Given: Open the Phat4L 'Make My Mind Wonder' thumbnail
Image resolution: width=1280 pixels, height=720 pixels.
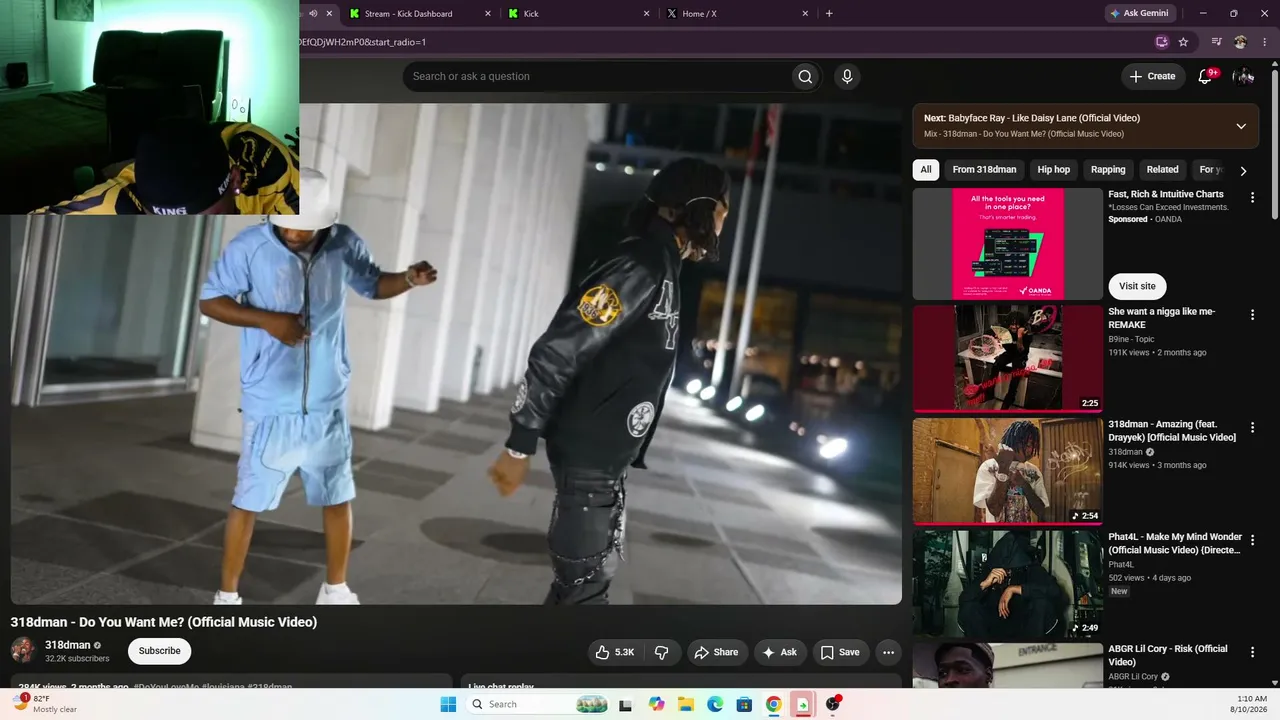Looking at the screenshot, I should click(1008, 584).
